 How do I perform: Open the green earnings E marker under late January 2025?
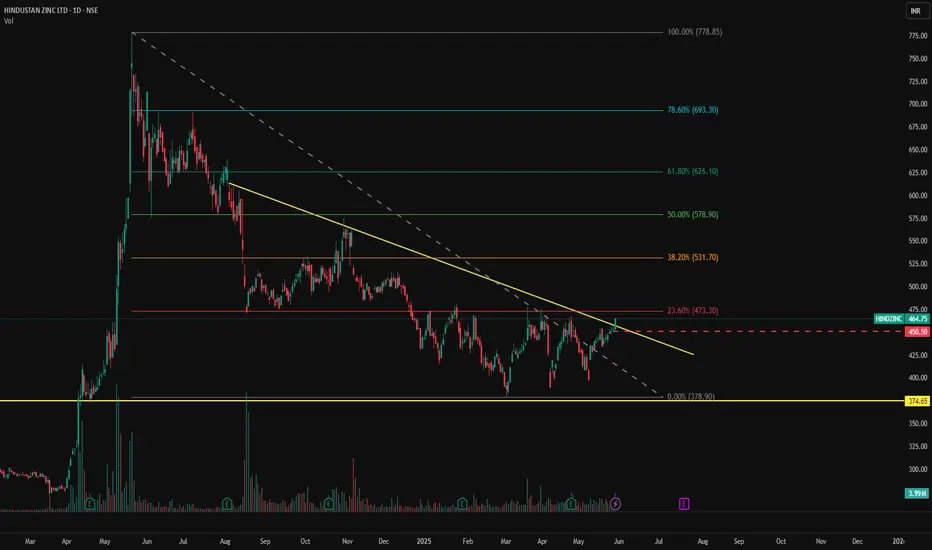point(462,504)
